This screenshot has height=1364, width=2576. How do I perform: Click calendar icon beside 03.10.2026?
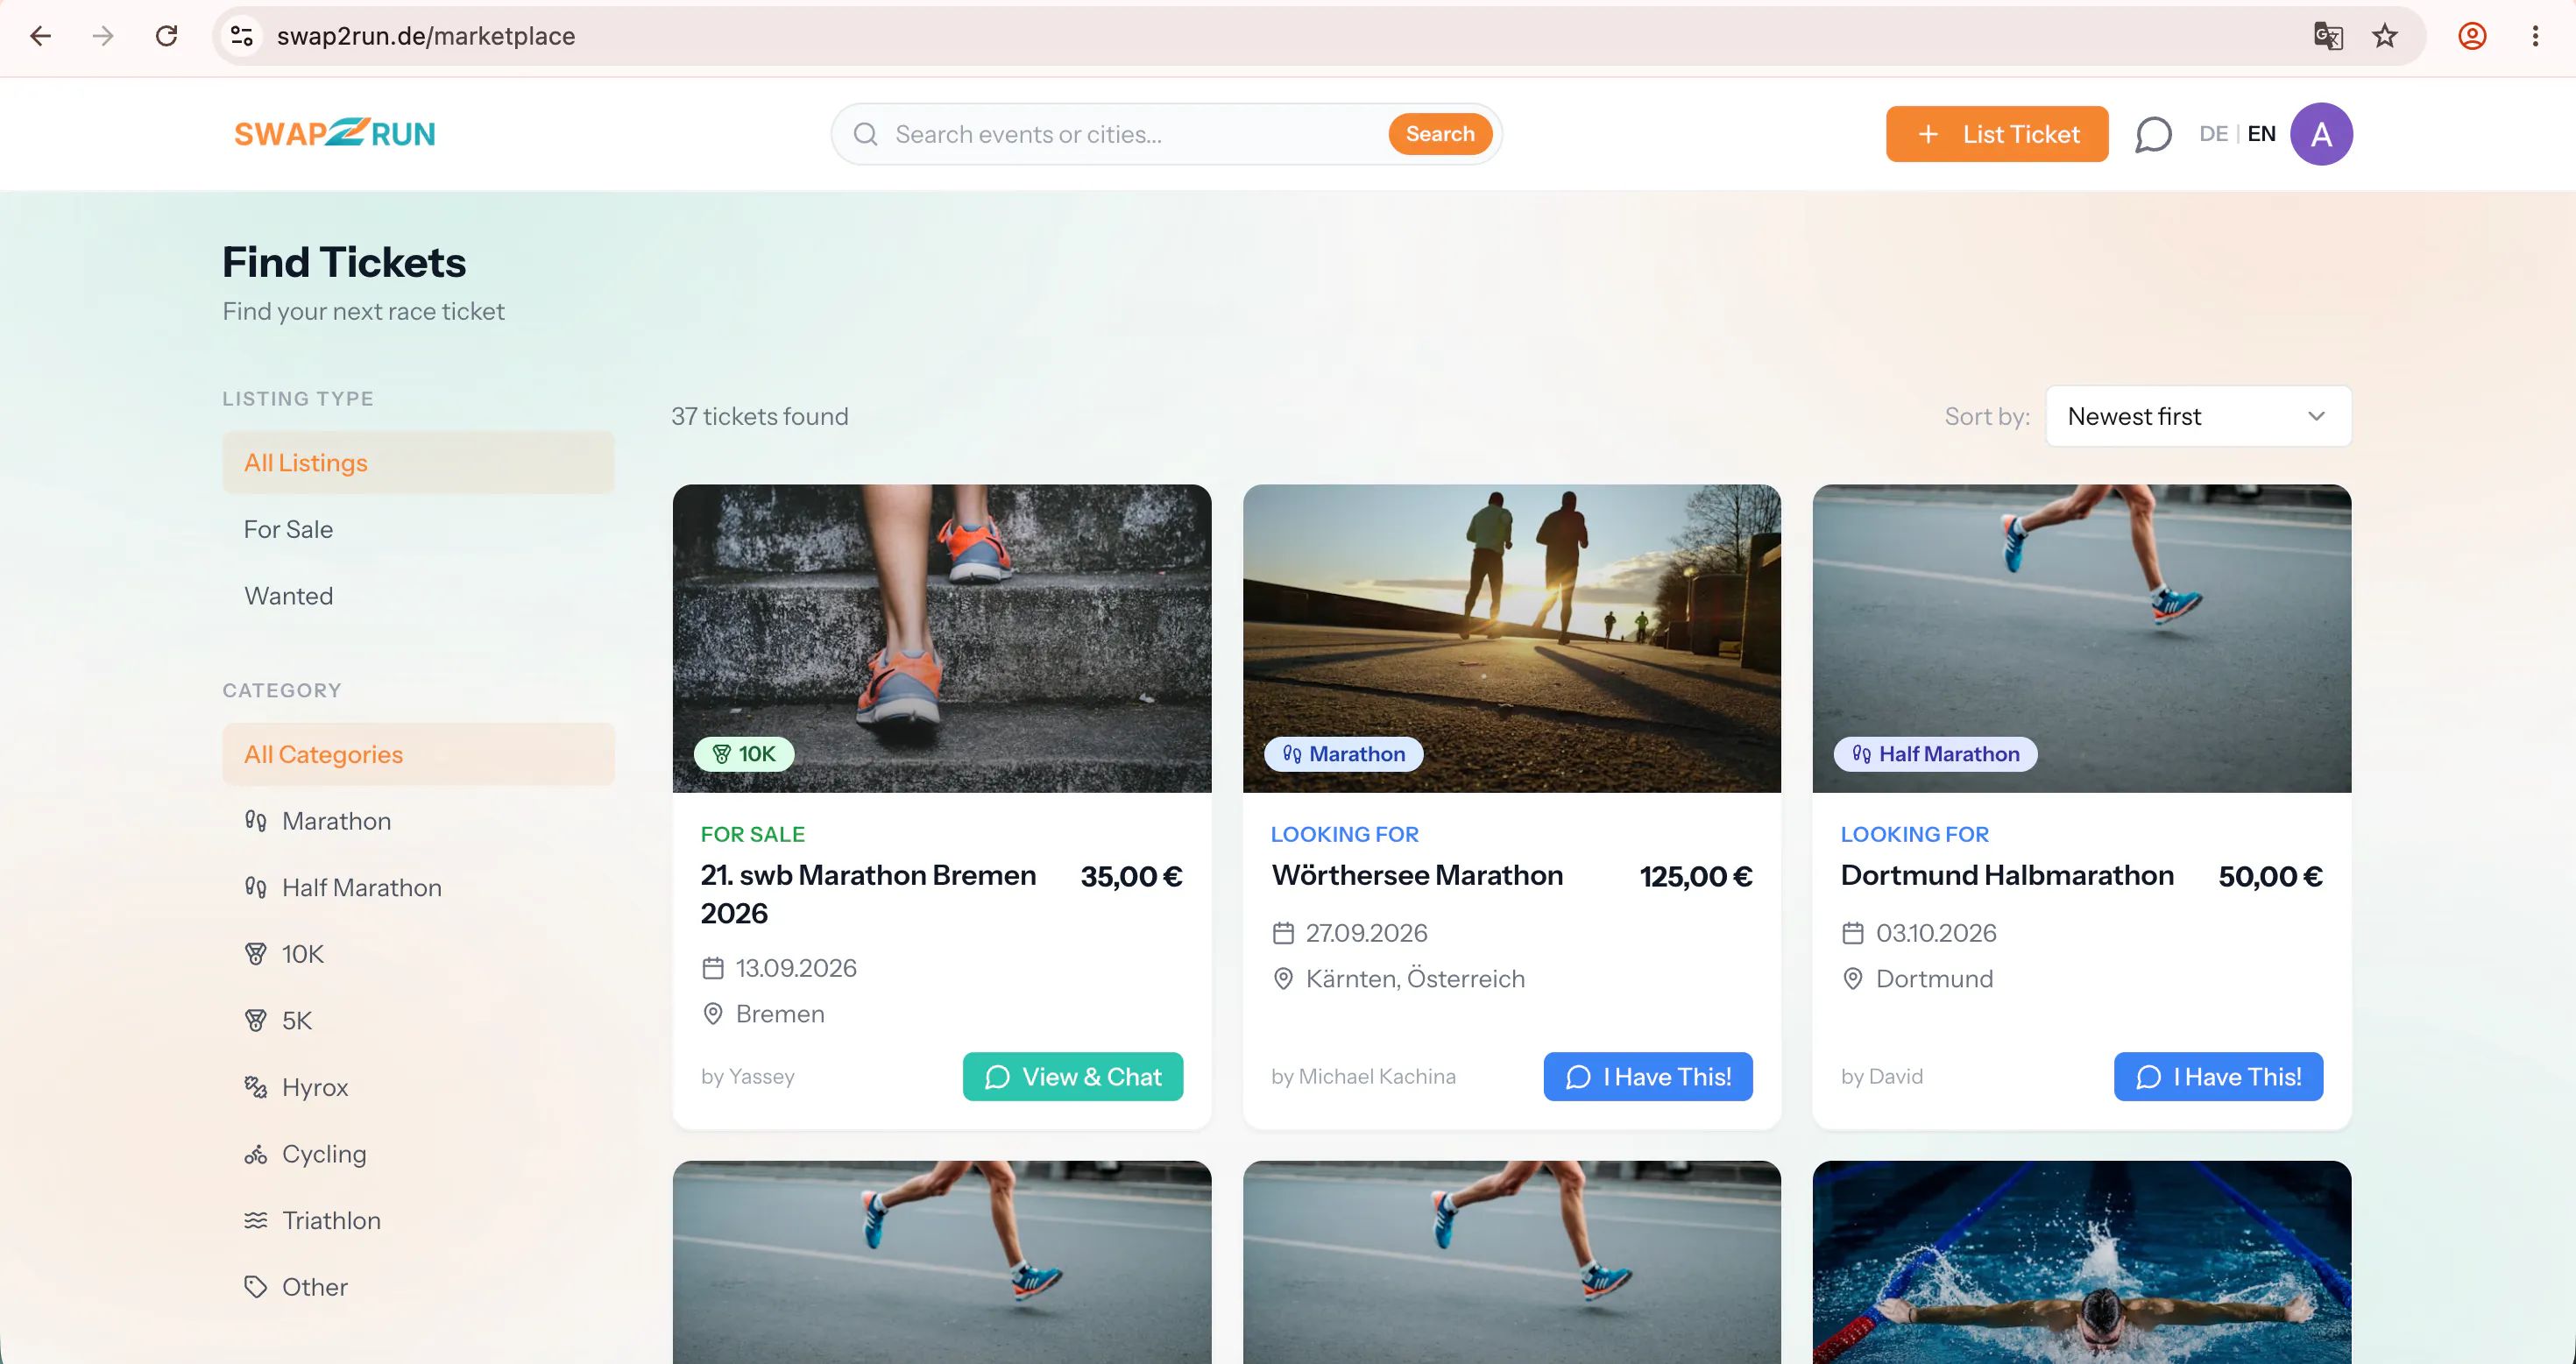pyautogui.click(x=1853, y=932)
